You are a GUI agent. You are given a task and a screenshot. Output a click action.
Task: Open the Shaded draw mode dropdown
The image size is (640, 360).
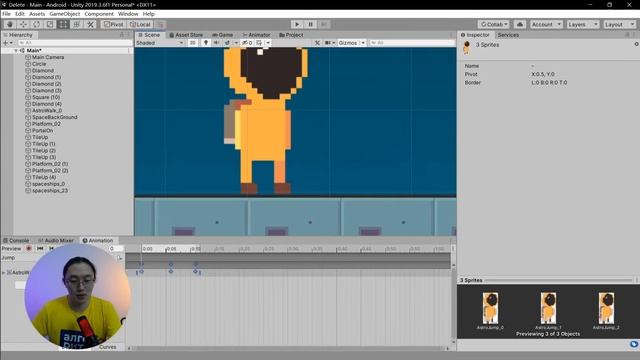(x=160, y=43)
